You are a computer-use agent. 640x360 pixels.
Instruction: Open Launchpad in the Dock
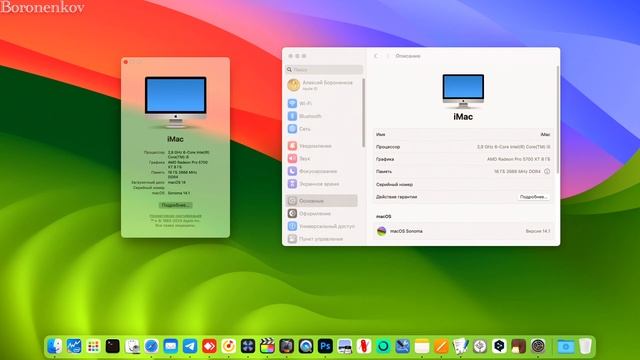pyautogui.click(x=93, y=346)
